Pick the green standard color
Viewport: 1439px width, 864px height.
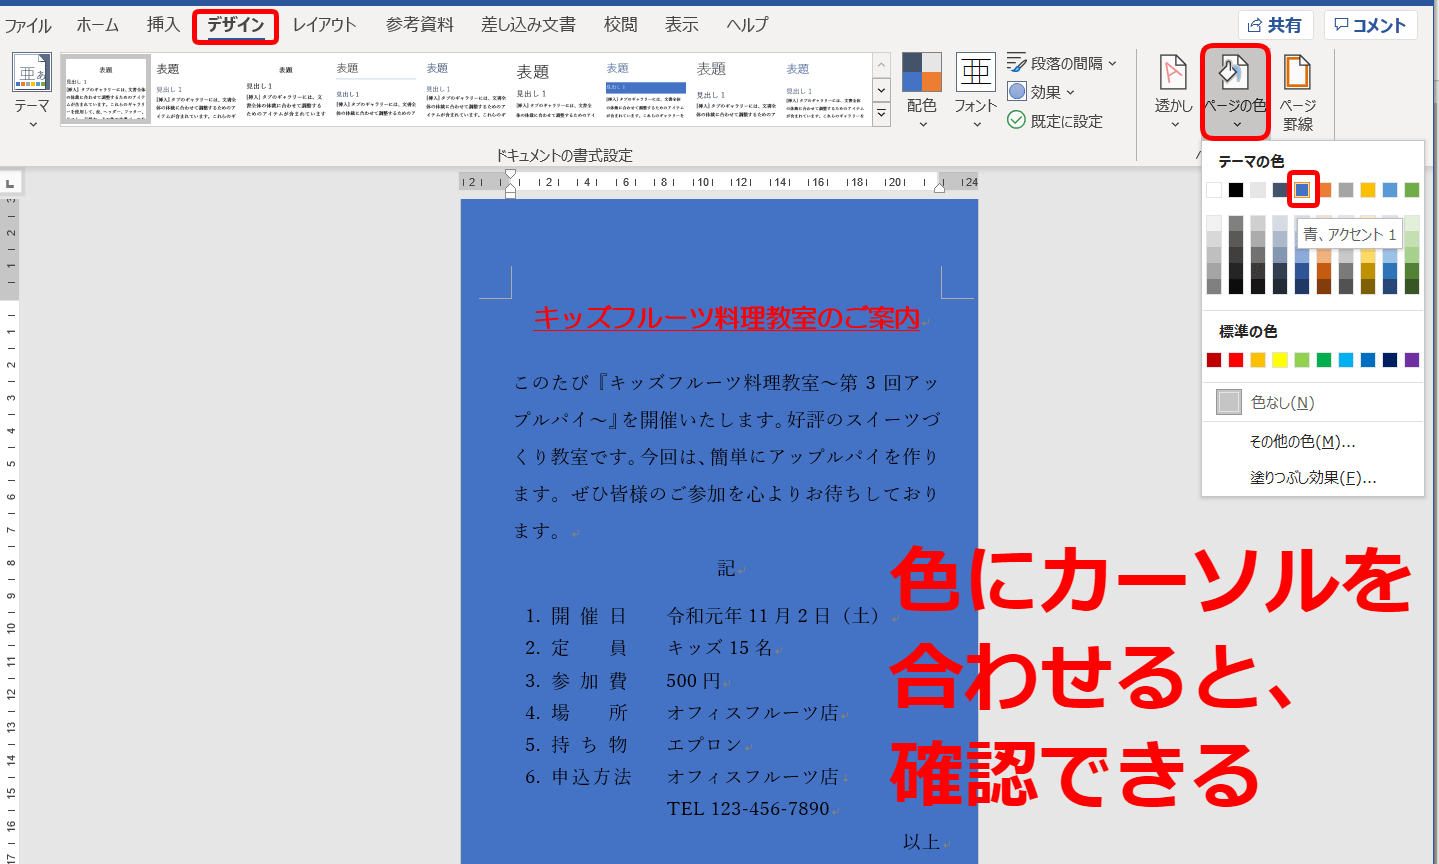pyautogui.click(x=1324, y=360)
